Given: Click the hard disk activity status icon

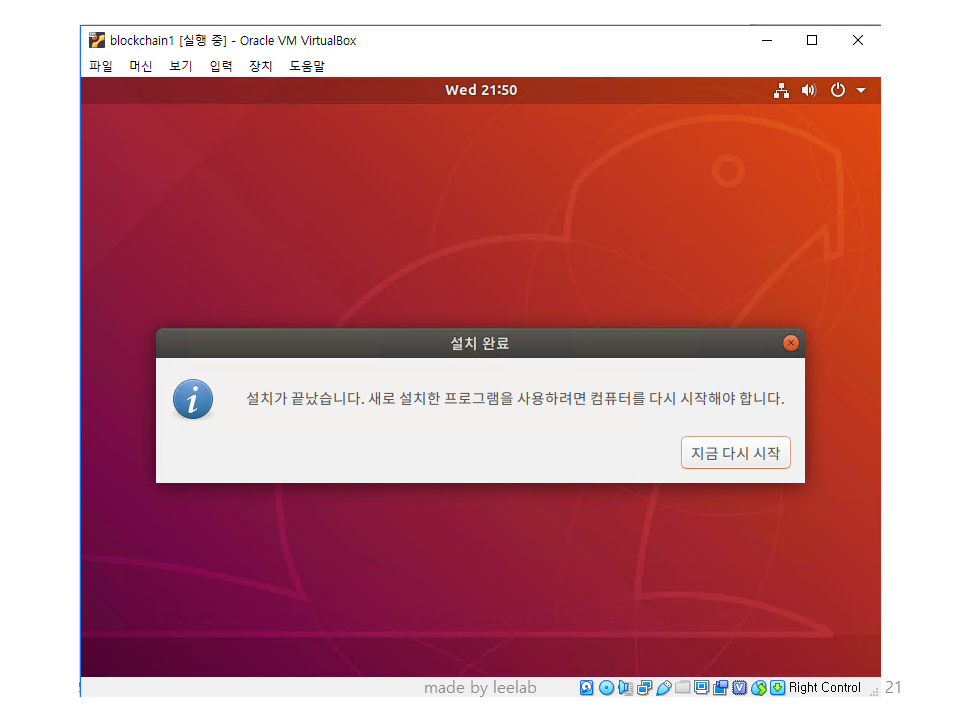Looking at the screenshot, I should pos(587,688).
